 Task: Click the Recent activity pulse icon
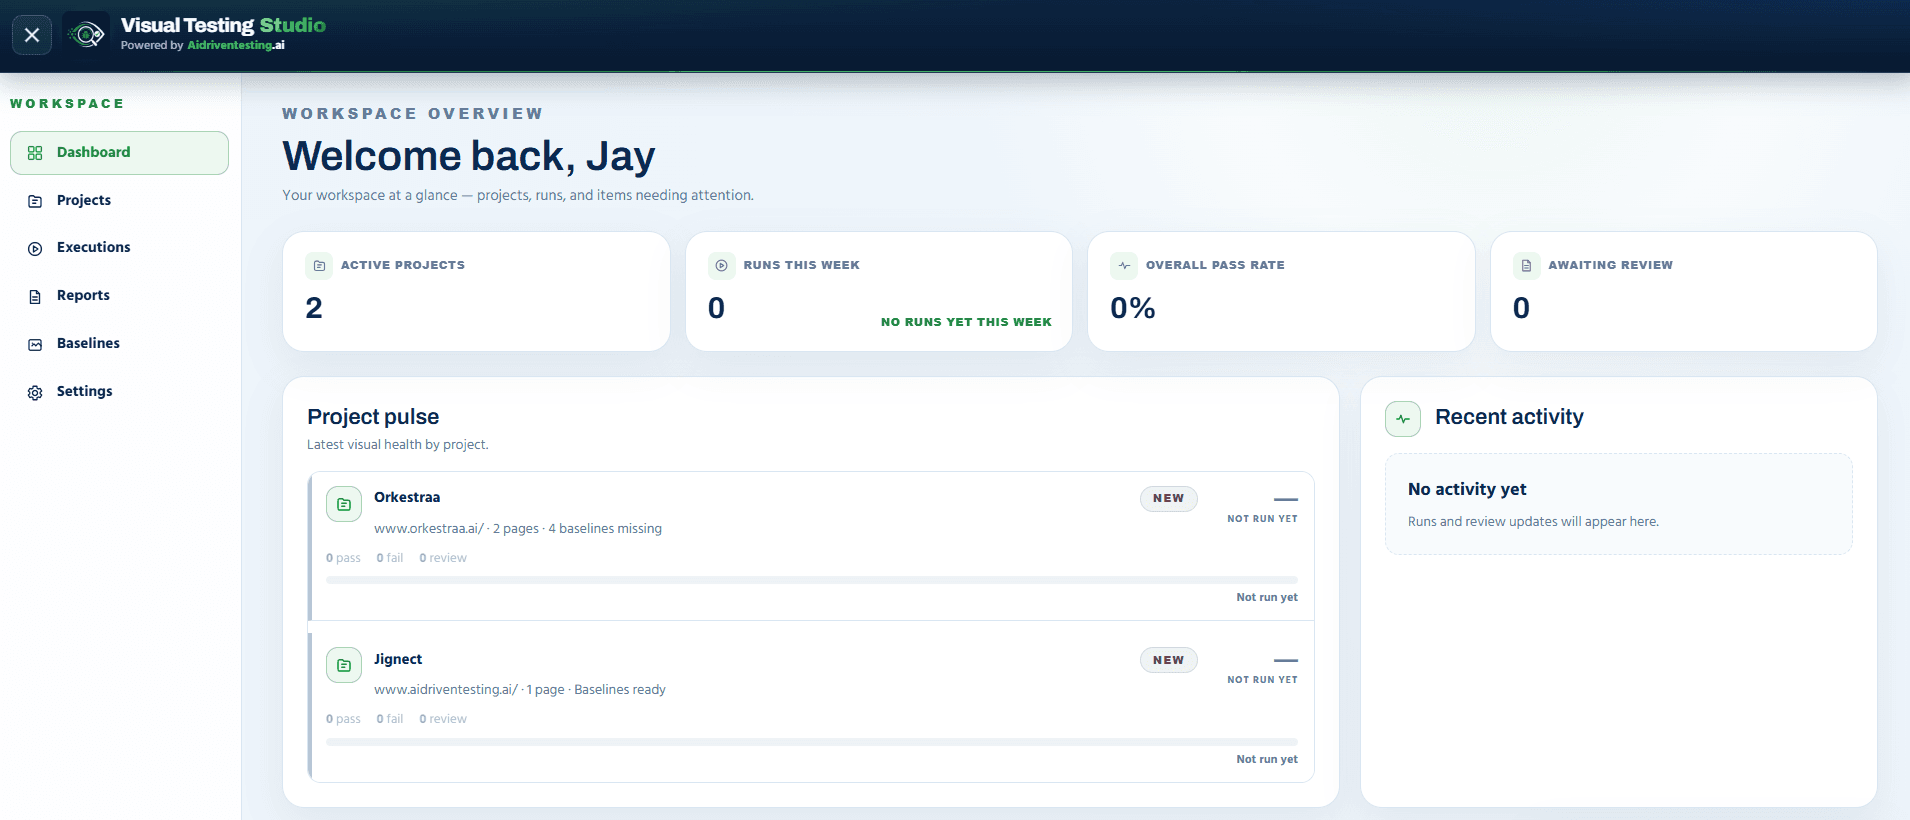pos(1403,419)
